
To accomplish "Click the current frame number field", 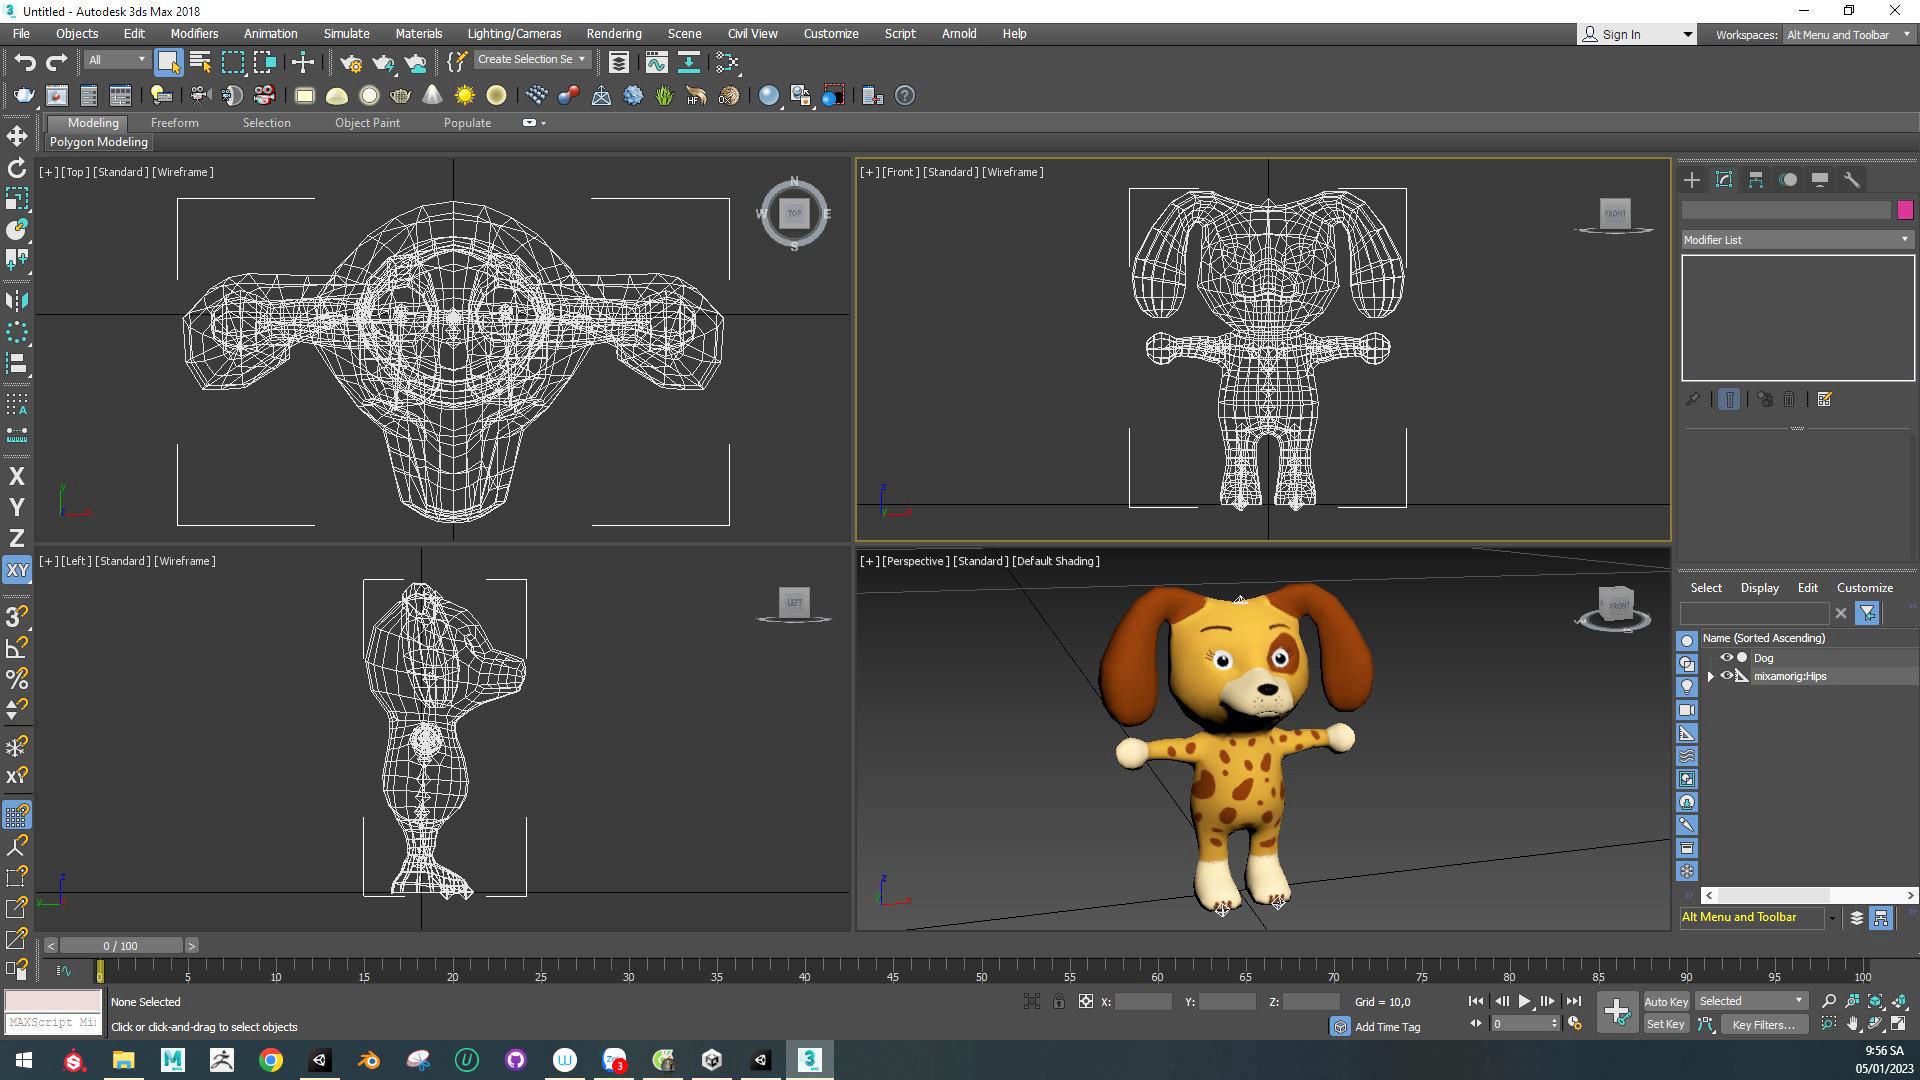I will pos(1519,1024).
